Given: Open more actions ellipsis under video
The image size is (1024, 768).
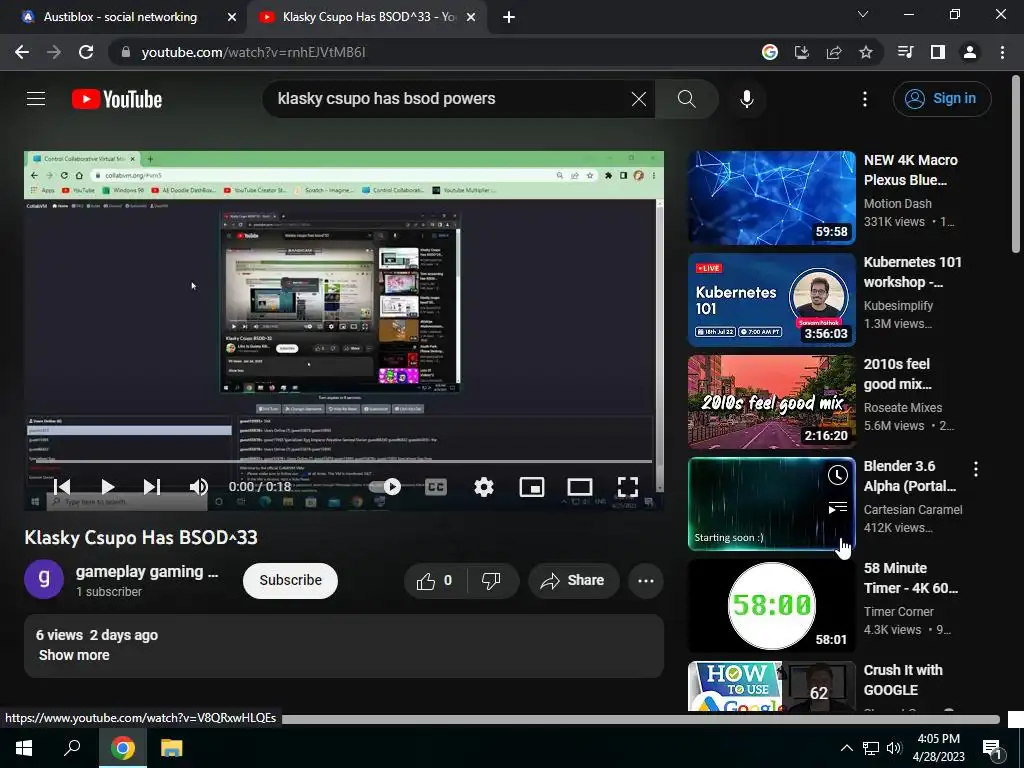Looking at the screenshot, I should tap(646, 581).
